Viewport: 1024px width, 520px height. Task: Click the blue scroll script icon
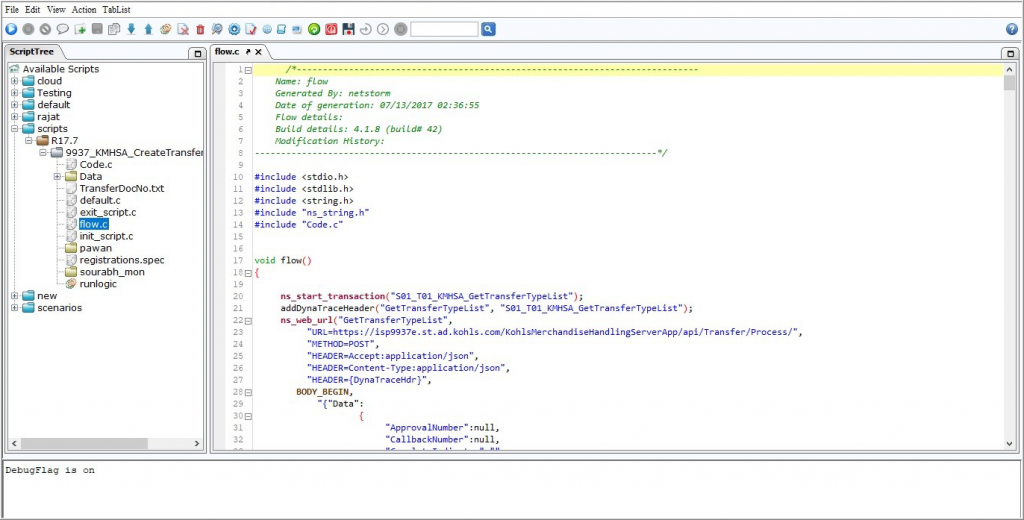coord(281,29)
